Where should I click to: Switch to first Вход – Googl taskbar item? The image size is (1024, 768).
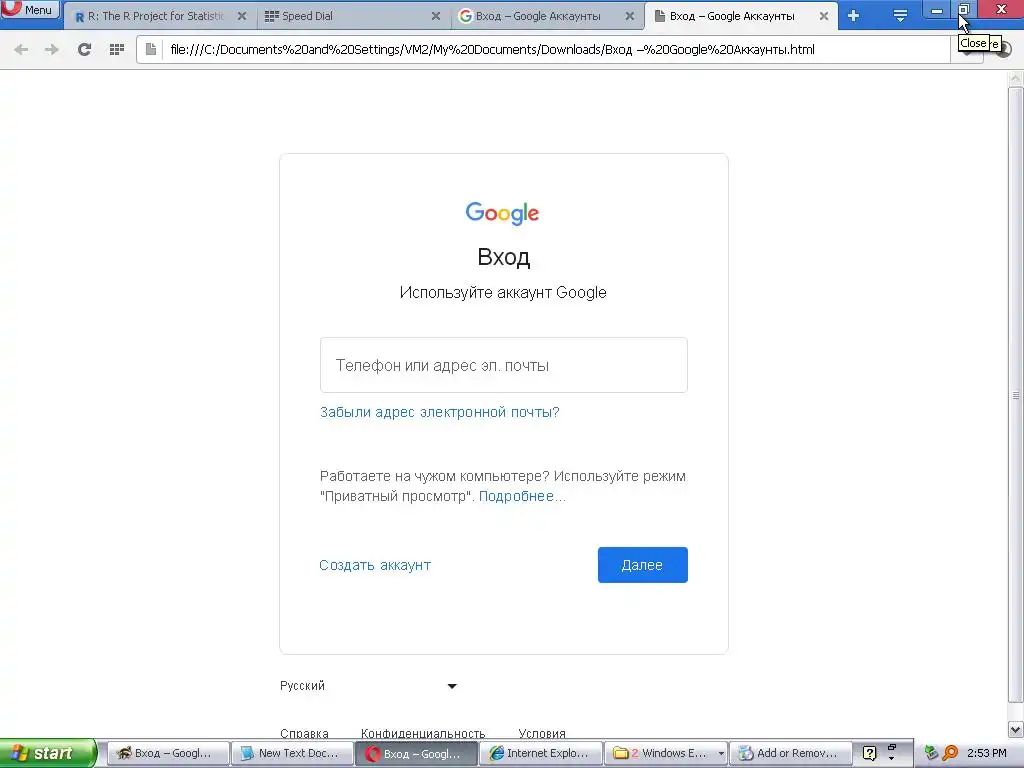(x=168, y=753)
